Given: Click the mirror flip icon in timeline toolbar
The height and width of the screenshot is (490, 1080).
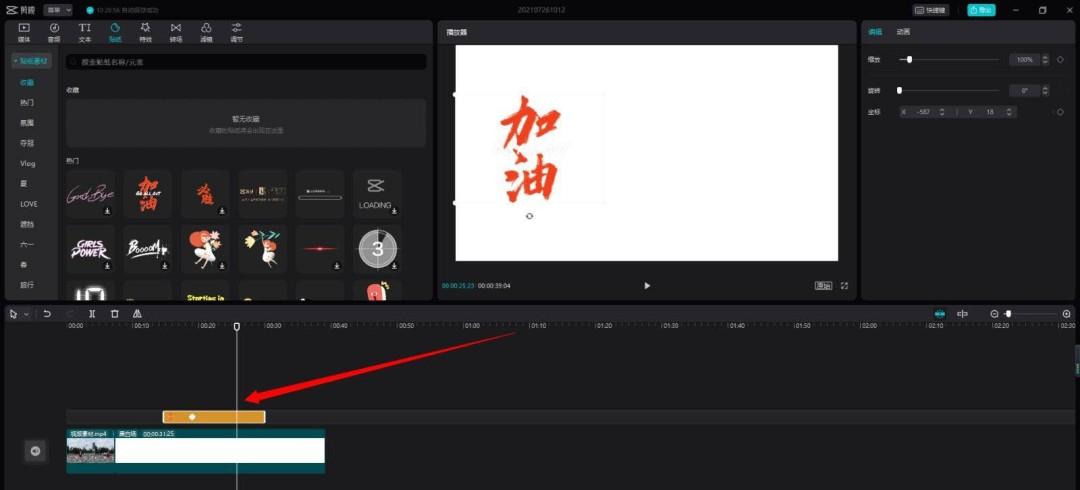Looking at the screenshot, I should coord(137,314).
